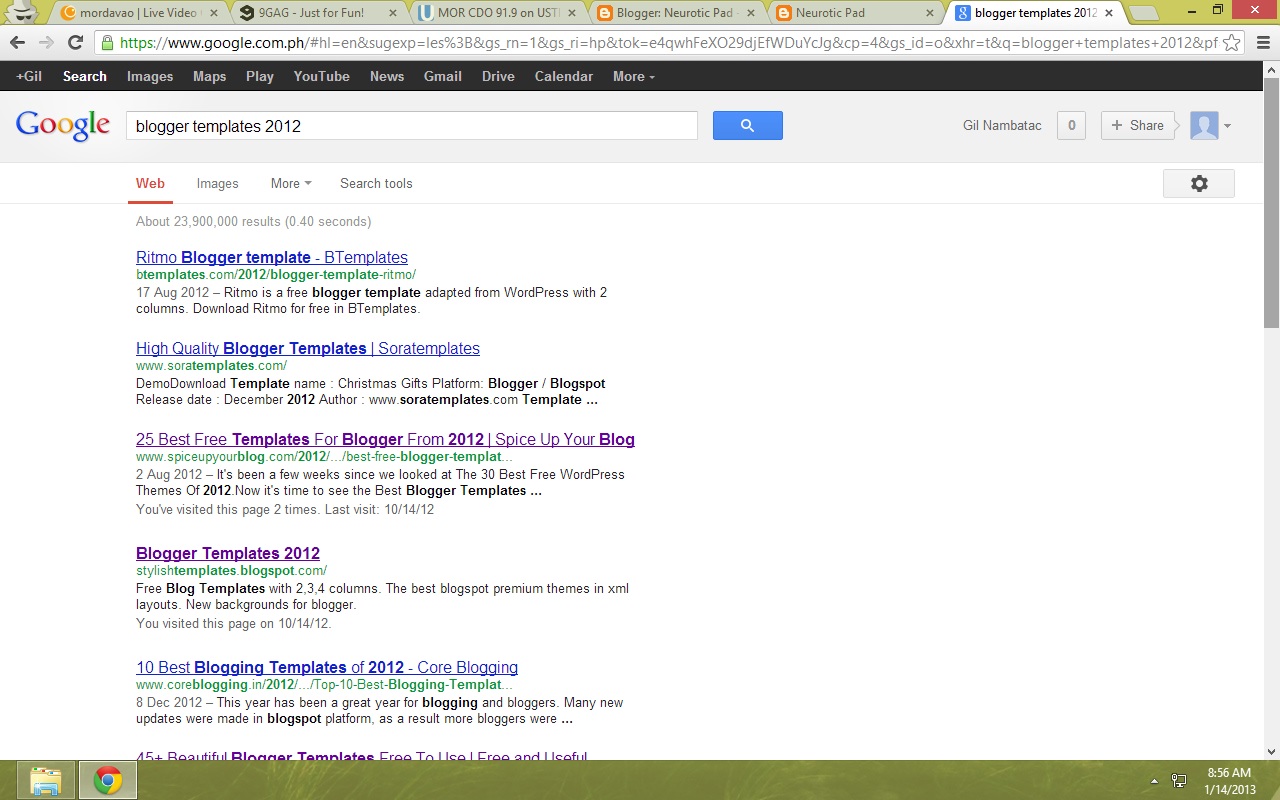Image resolution: width=1280 pixels, height=800 pixels.
Task: Click the notifications count 0 box
Action: click(1071, 125)
